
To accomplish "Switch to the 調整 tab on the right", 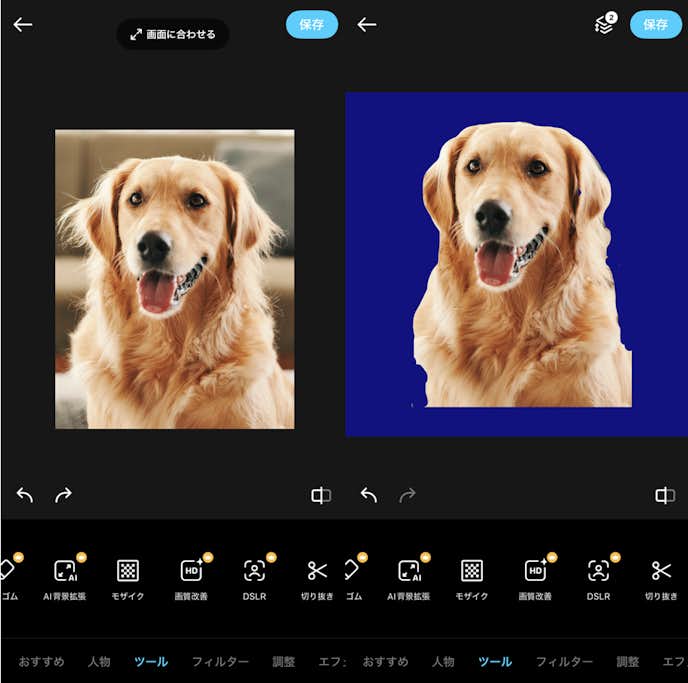I will (x=628, y=662).
